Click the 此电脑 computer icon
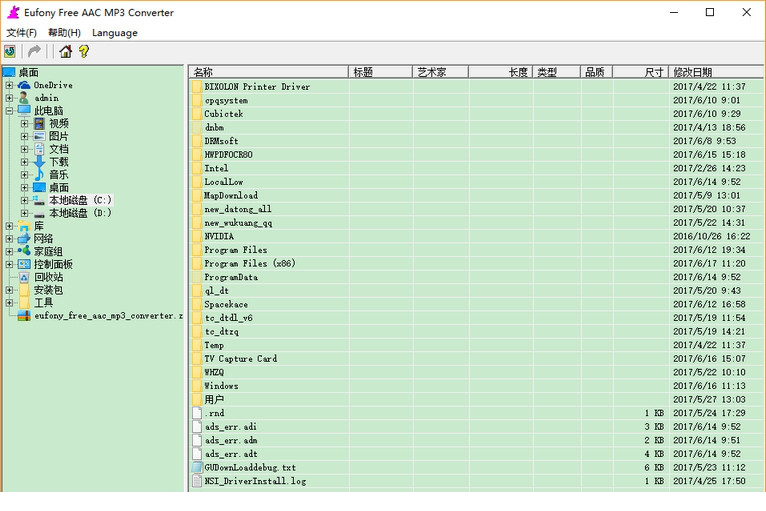Image resolution: width=766 pixels, height=511 pixels. (x=24, y=110)
